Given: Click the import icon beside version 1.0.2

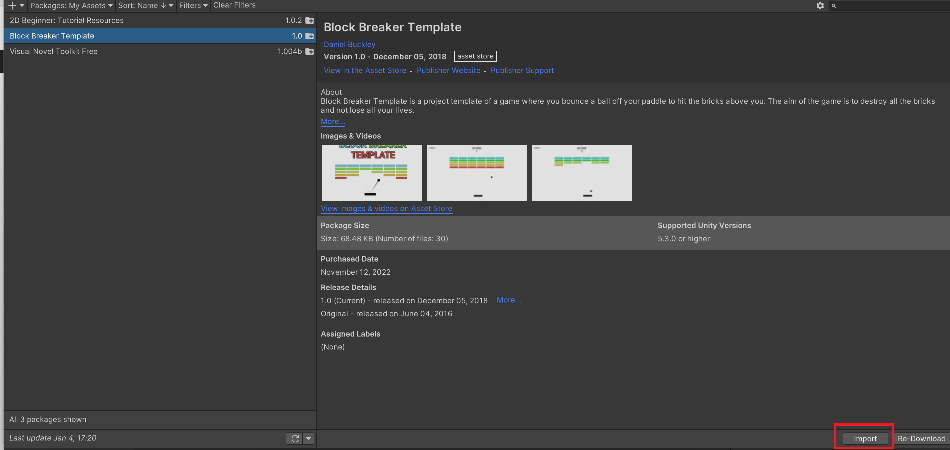Looking at the screenshot, I should click(310, 21).
